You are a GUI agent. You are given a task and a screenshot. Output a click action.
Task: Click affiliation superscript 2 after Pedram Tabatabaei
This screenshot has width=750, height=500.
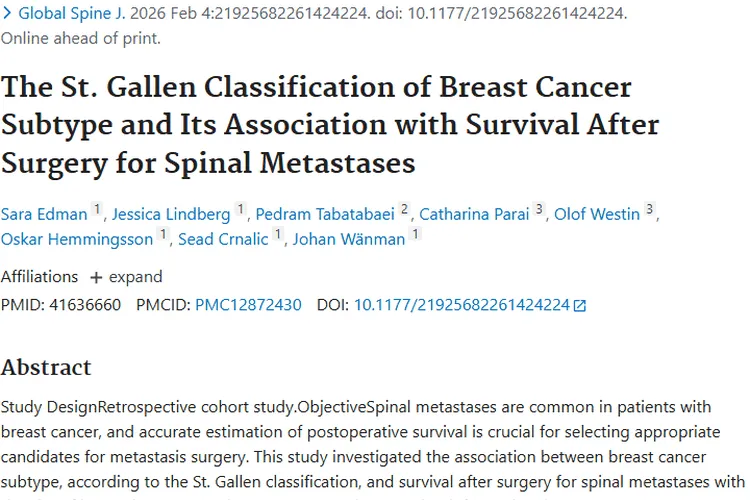405,210
